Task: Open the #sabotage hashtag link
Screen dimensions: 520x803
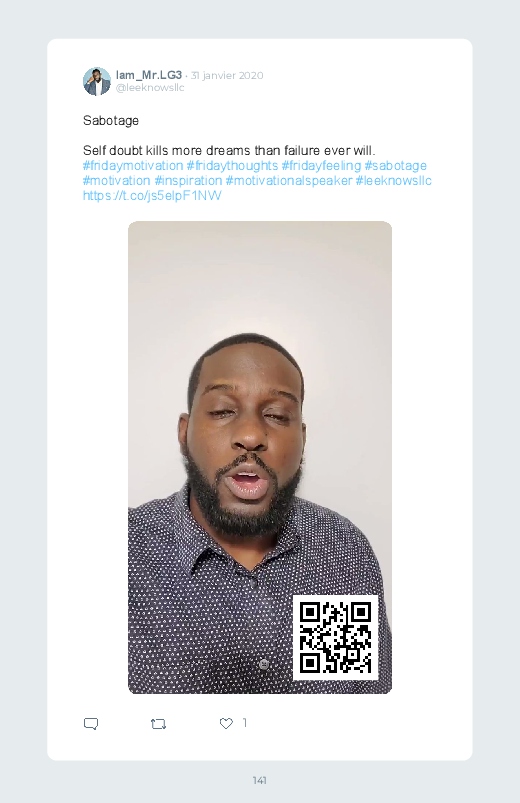Action: [396, 165]
